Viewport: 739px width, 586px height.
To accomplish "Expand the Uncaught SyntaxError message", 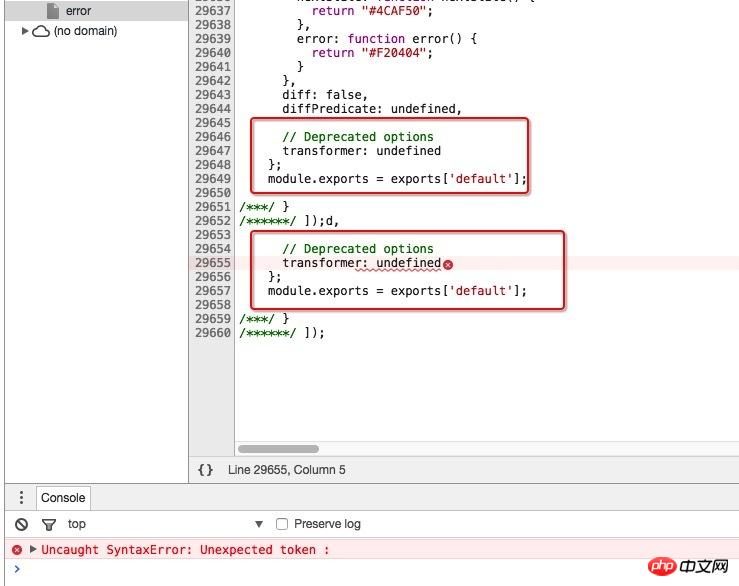I will click(x=33, y=549).
